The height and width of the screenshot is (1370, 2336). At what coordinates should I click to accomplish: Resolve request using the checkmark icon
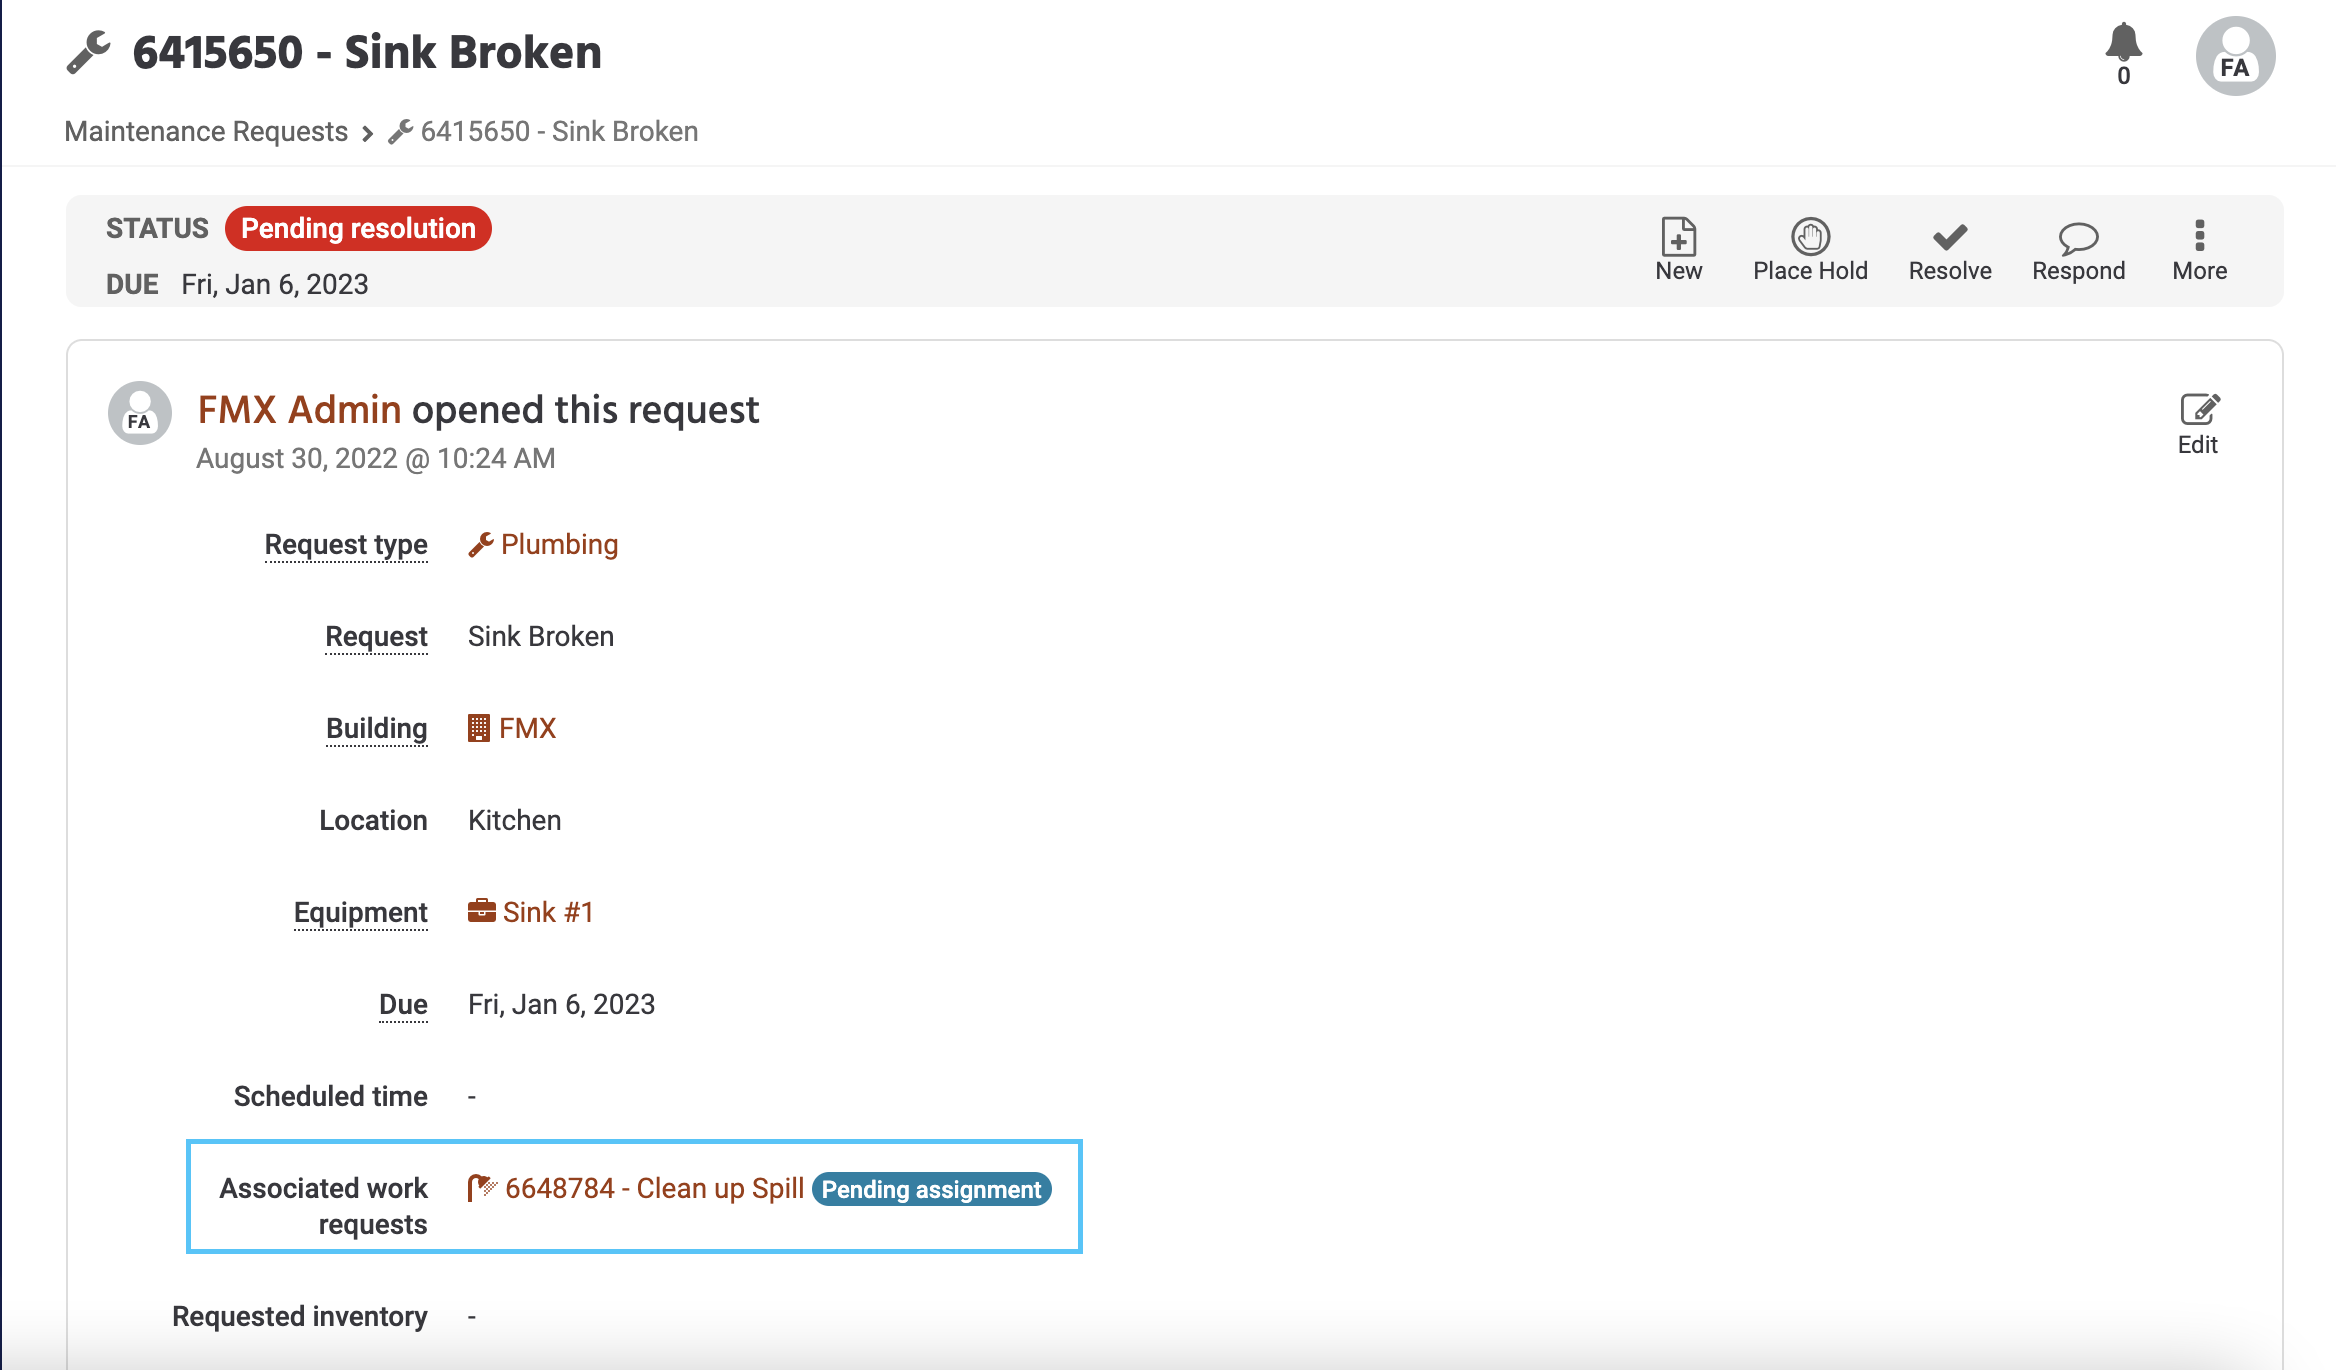pos(1949,237)
